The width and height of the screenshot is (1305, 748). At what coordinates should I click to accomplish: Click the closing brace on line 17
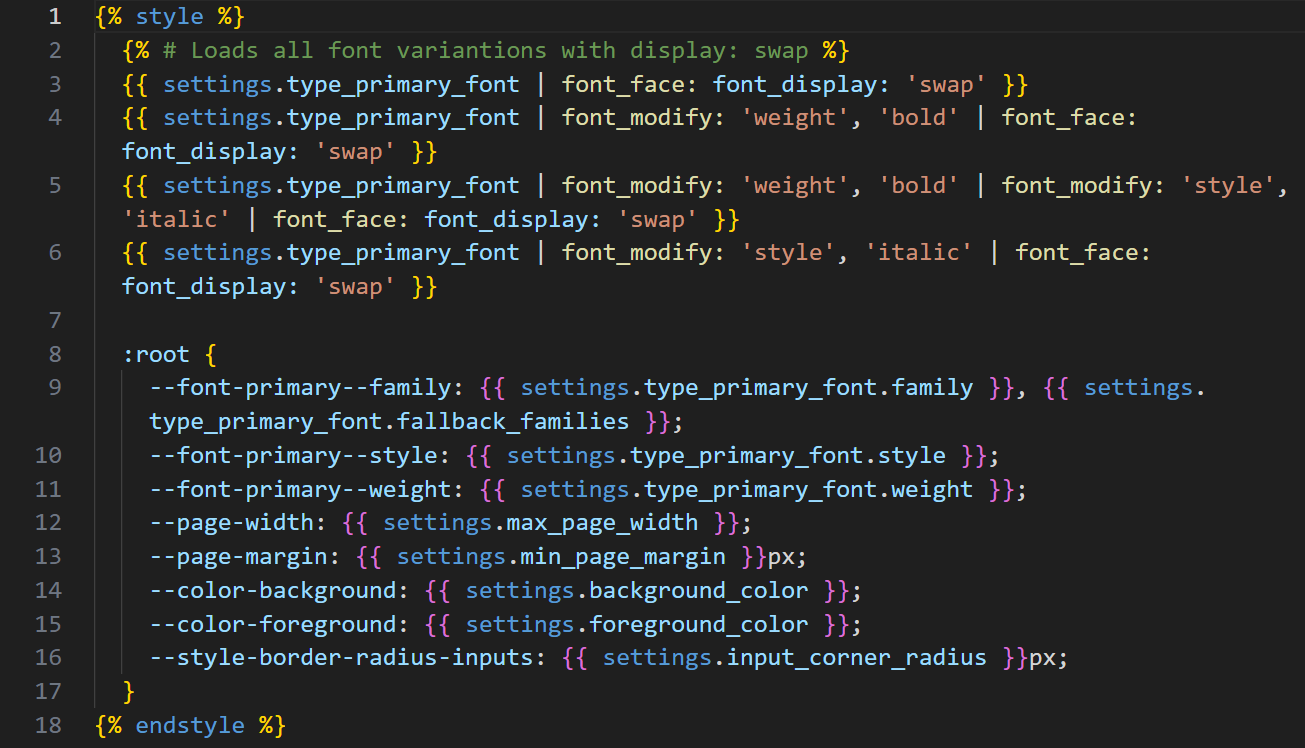[x=128, y=692]
